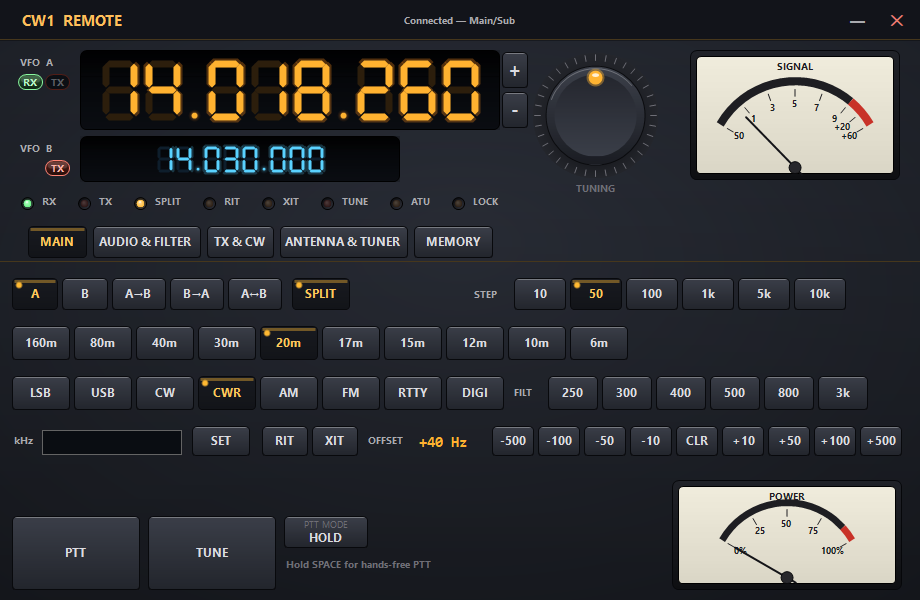Select VFO A
The height and width of the screenshot is (600, 920).
[35, 294]
